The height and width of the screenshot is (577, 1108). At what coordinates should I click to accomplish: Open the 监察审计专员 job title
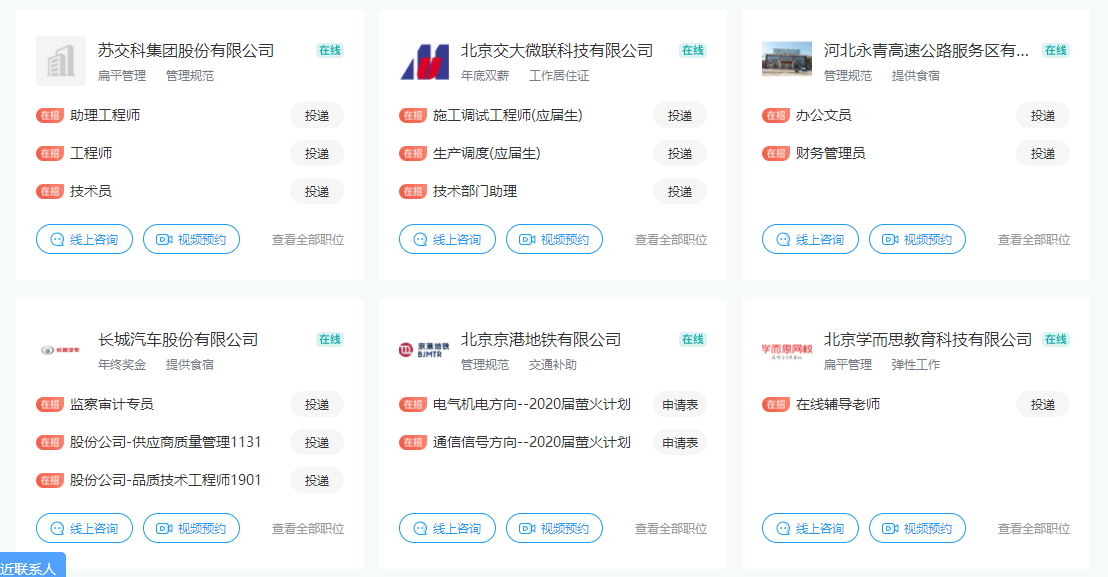[111, 404]
